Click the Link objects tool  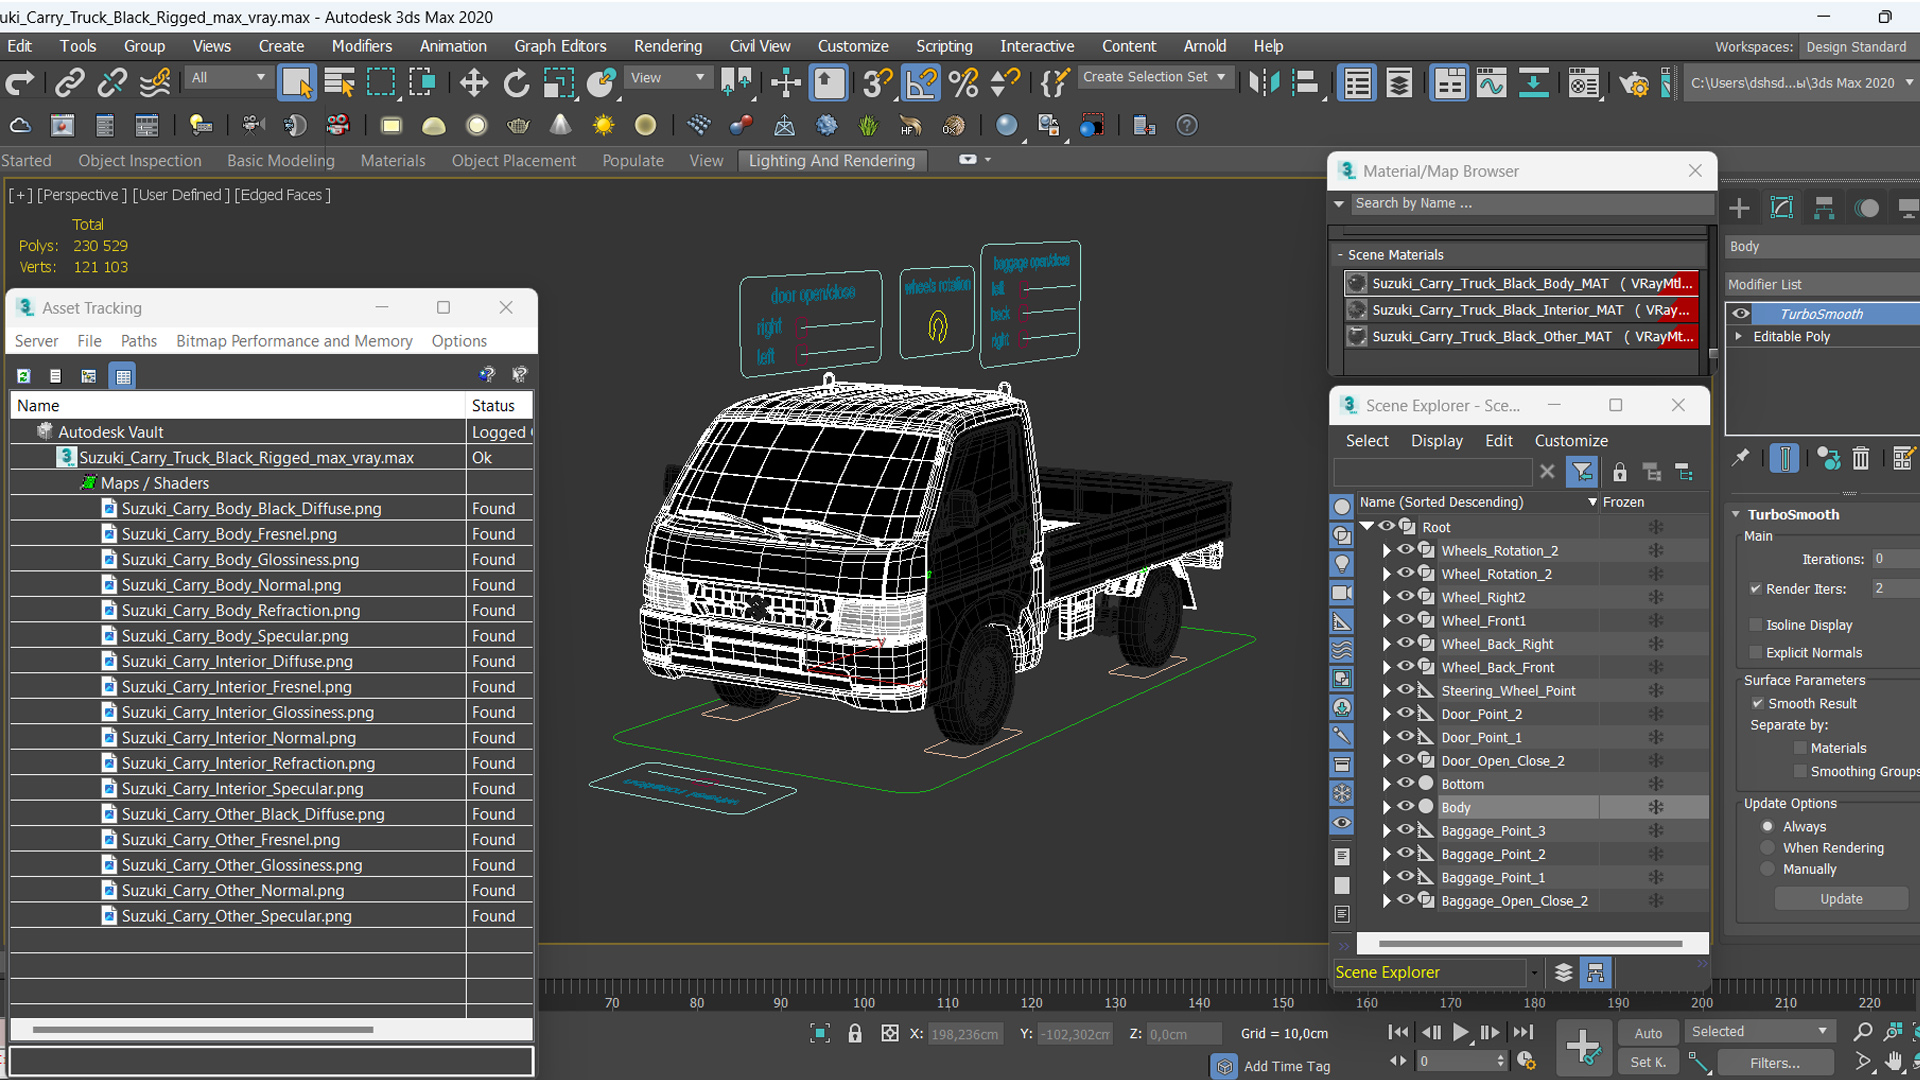click(69, 83)
